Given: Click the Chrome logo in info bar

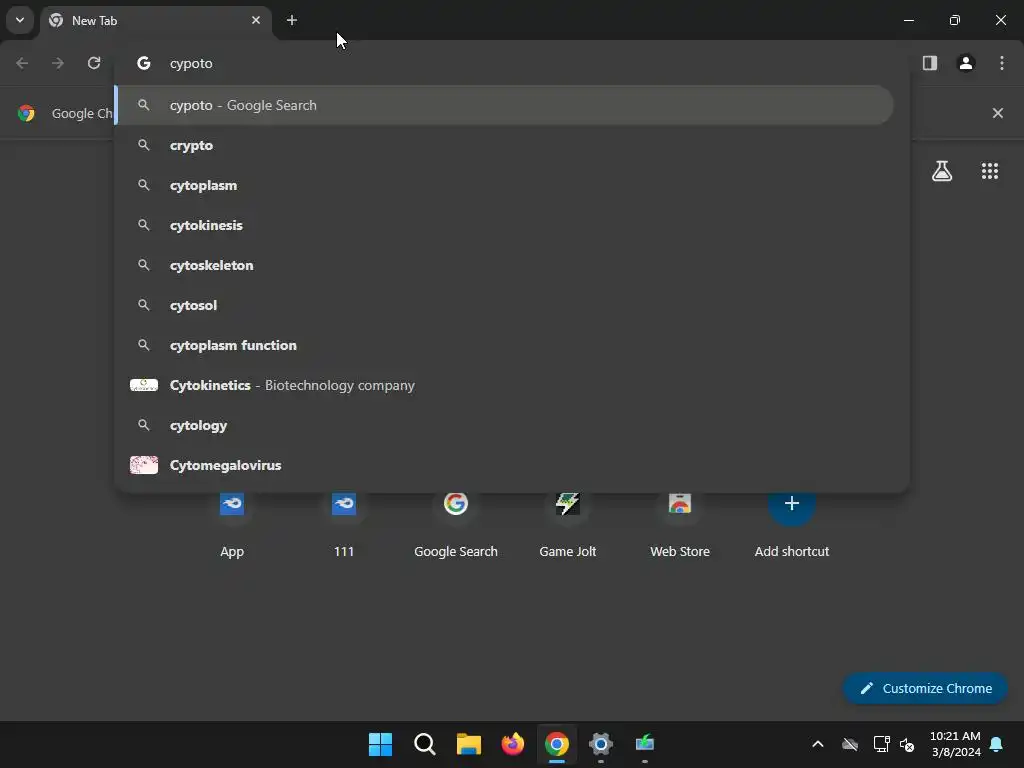Looking at the screenshot, I should [26, 113].
